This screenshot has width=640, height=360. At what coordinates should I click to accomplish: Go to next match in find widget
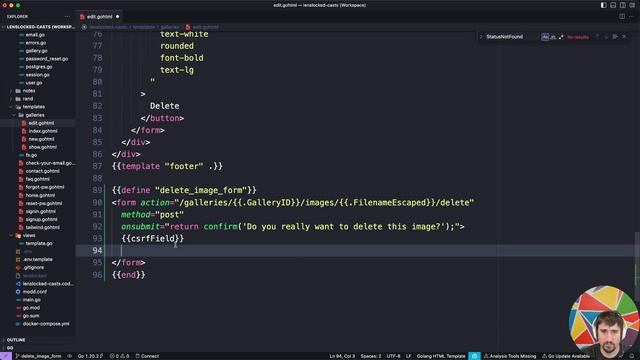(x=606, y=37)
